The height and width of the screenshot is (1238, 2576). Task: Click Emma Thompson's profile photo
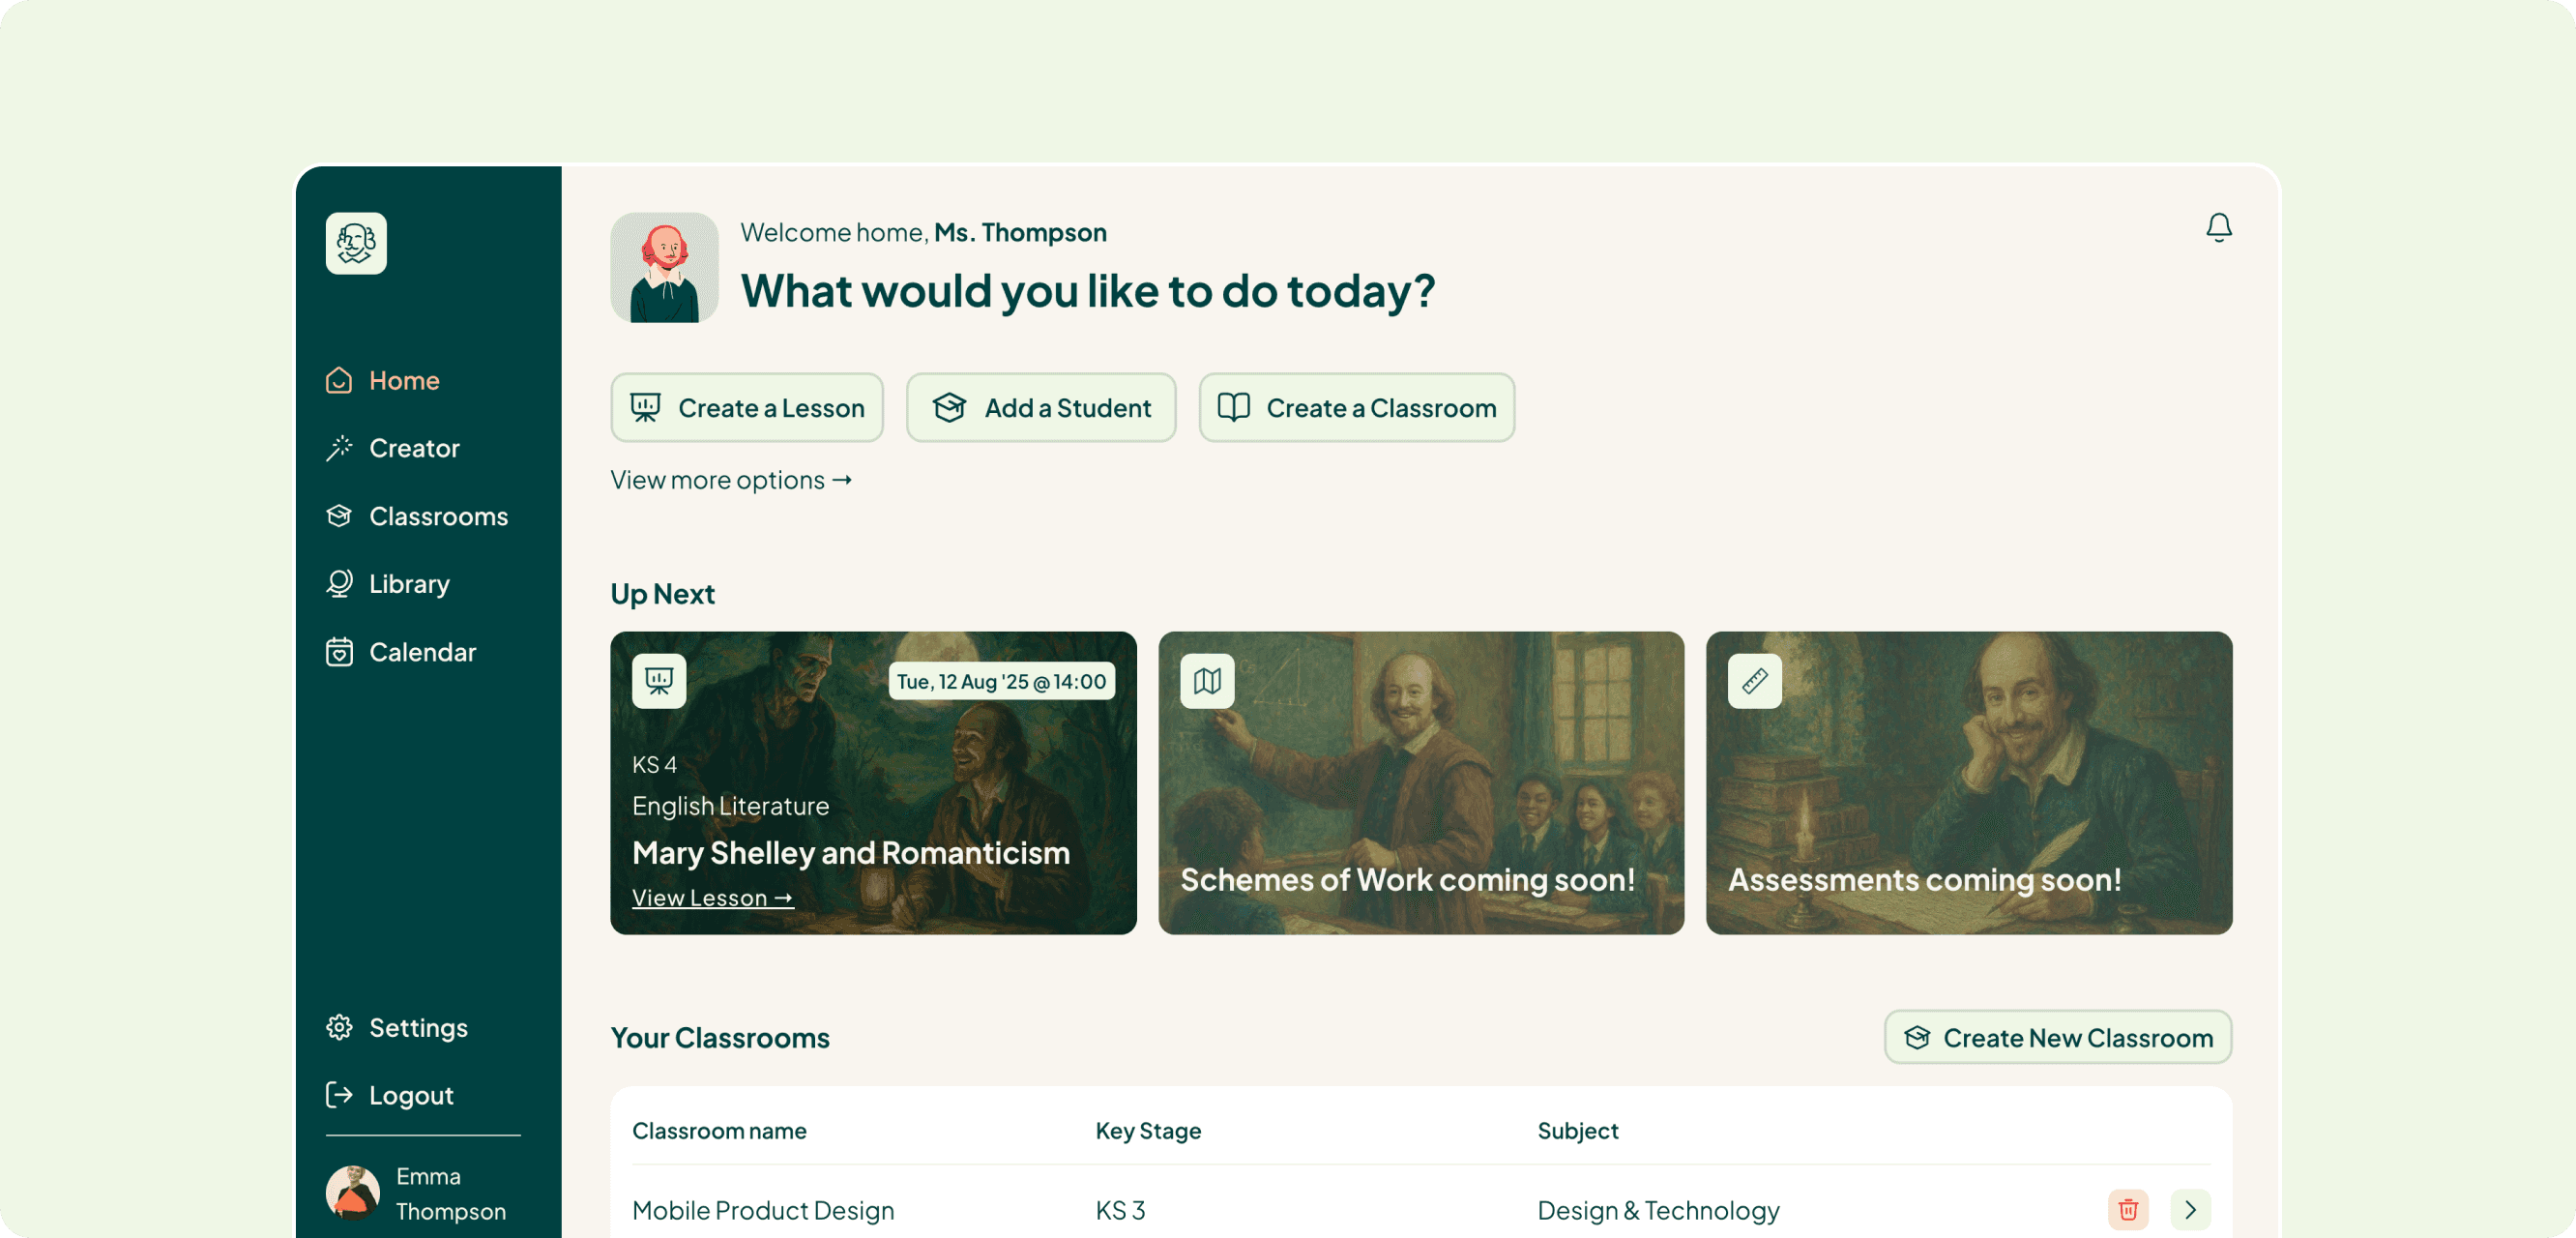point(352,1192)
